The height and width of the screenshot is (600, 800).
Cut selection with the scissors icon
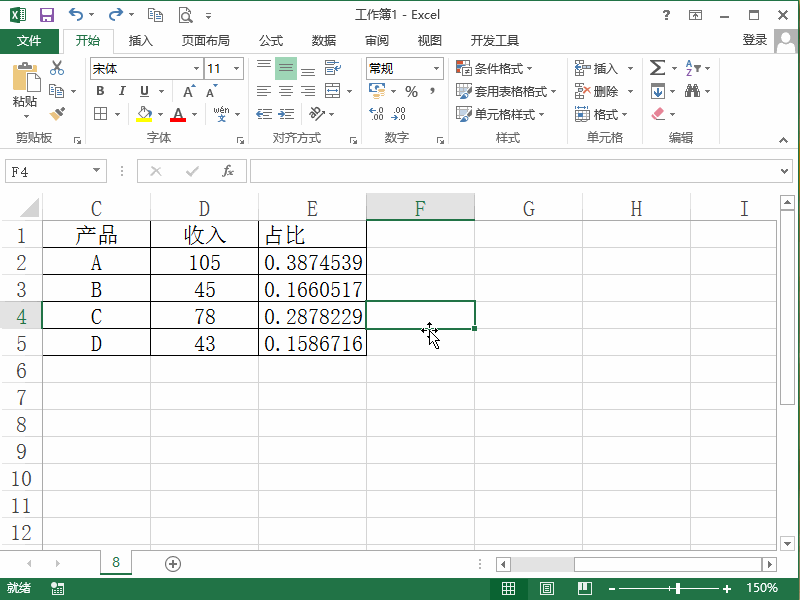(x=57, y=67)
